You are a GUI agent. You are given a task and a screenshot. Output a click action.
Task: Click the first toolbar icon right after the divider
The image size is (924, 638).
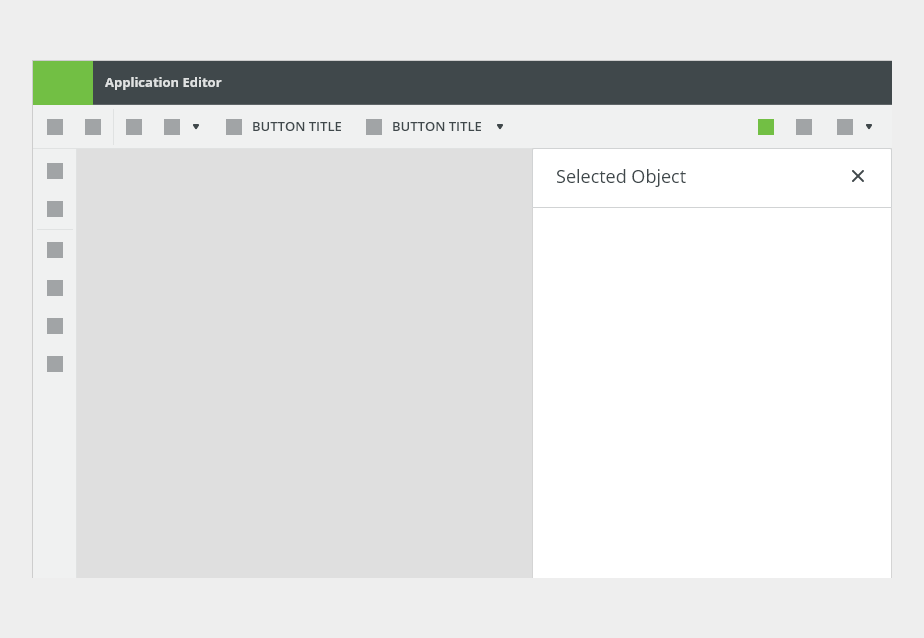pyautogui.click(x=134, y=127)
